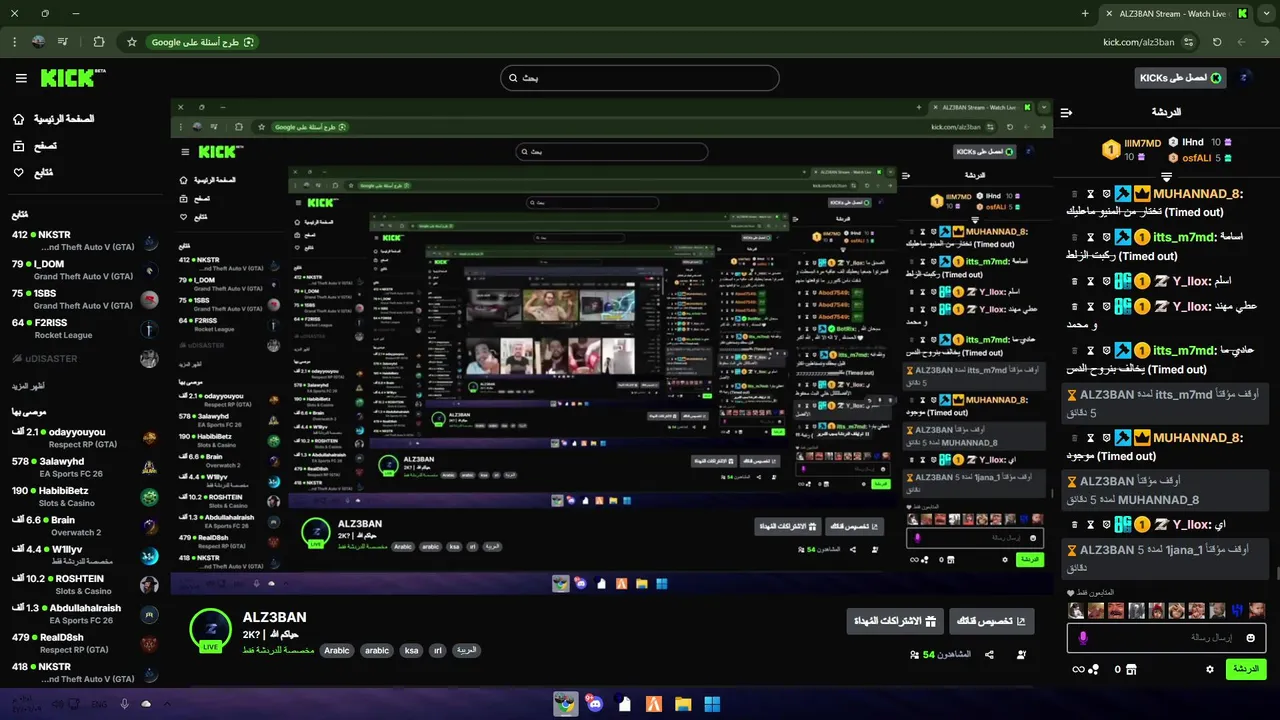Open browser extensions puzzle icon

98,42
